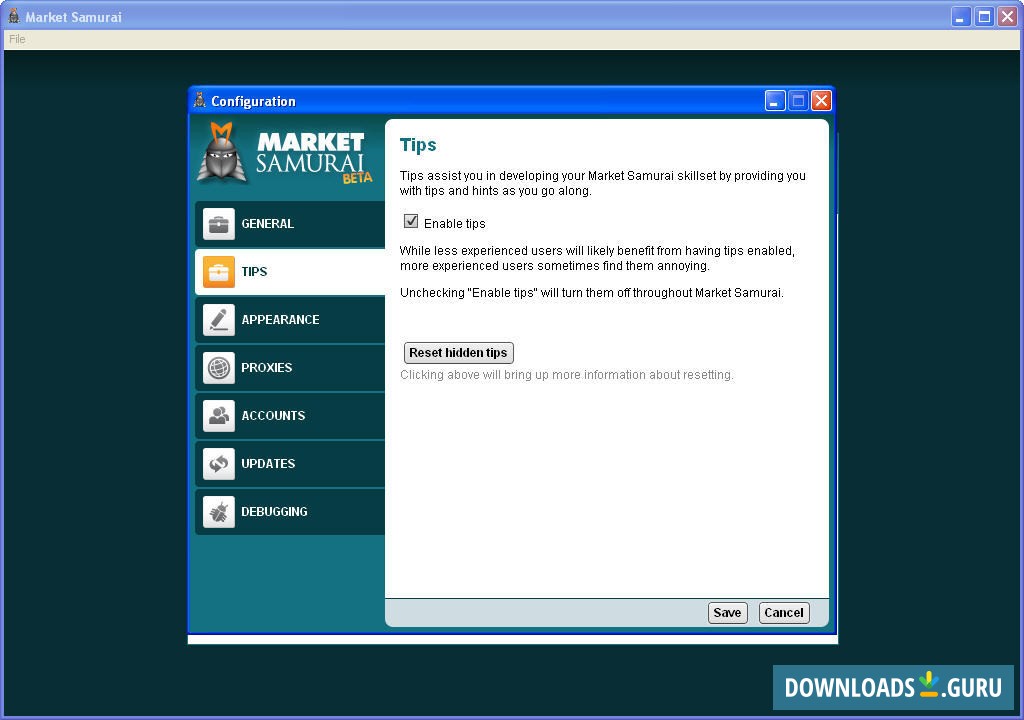The width and height of the screenshot is (1024, 720).
Task: Open the File menu
Action: pos(17,39)
